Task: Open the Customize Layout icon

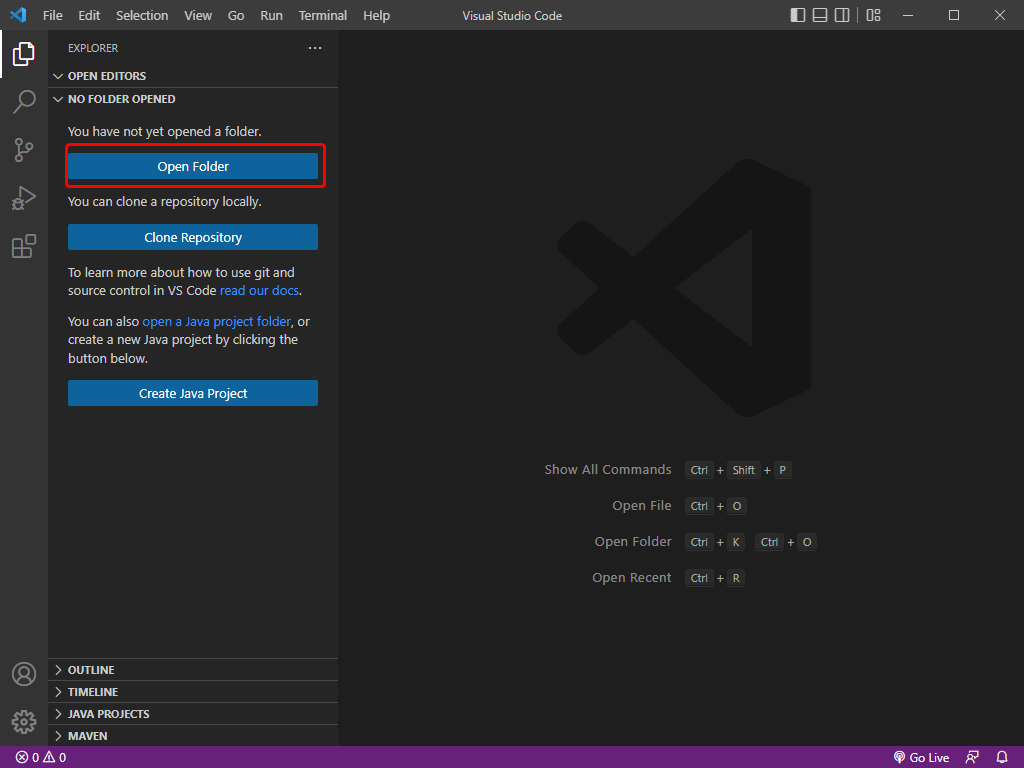Action: (x=873, y=15)
